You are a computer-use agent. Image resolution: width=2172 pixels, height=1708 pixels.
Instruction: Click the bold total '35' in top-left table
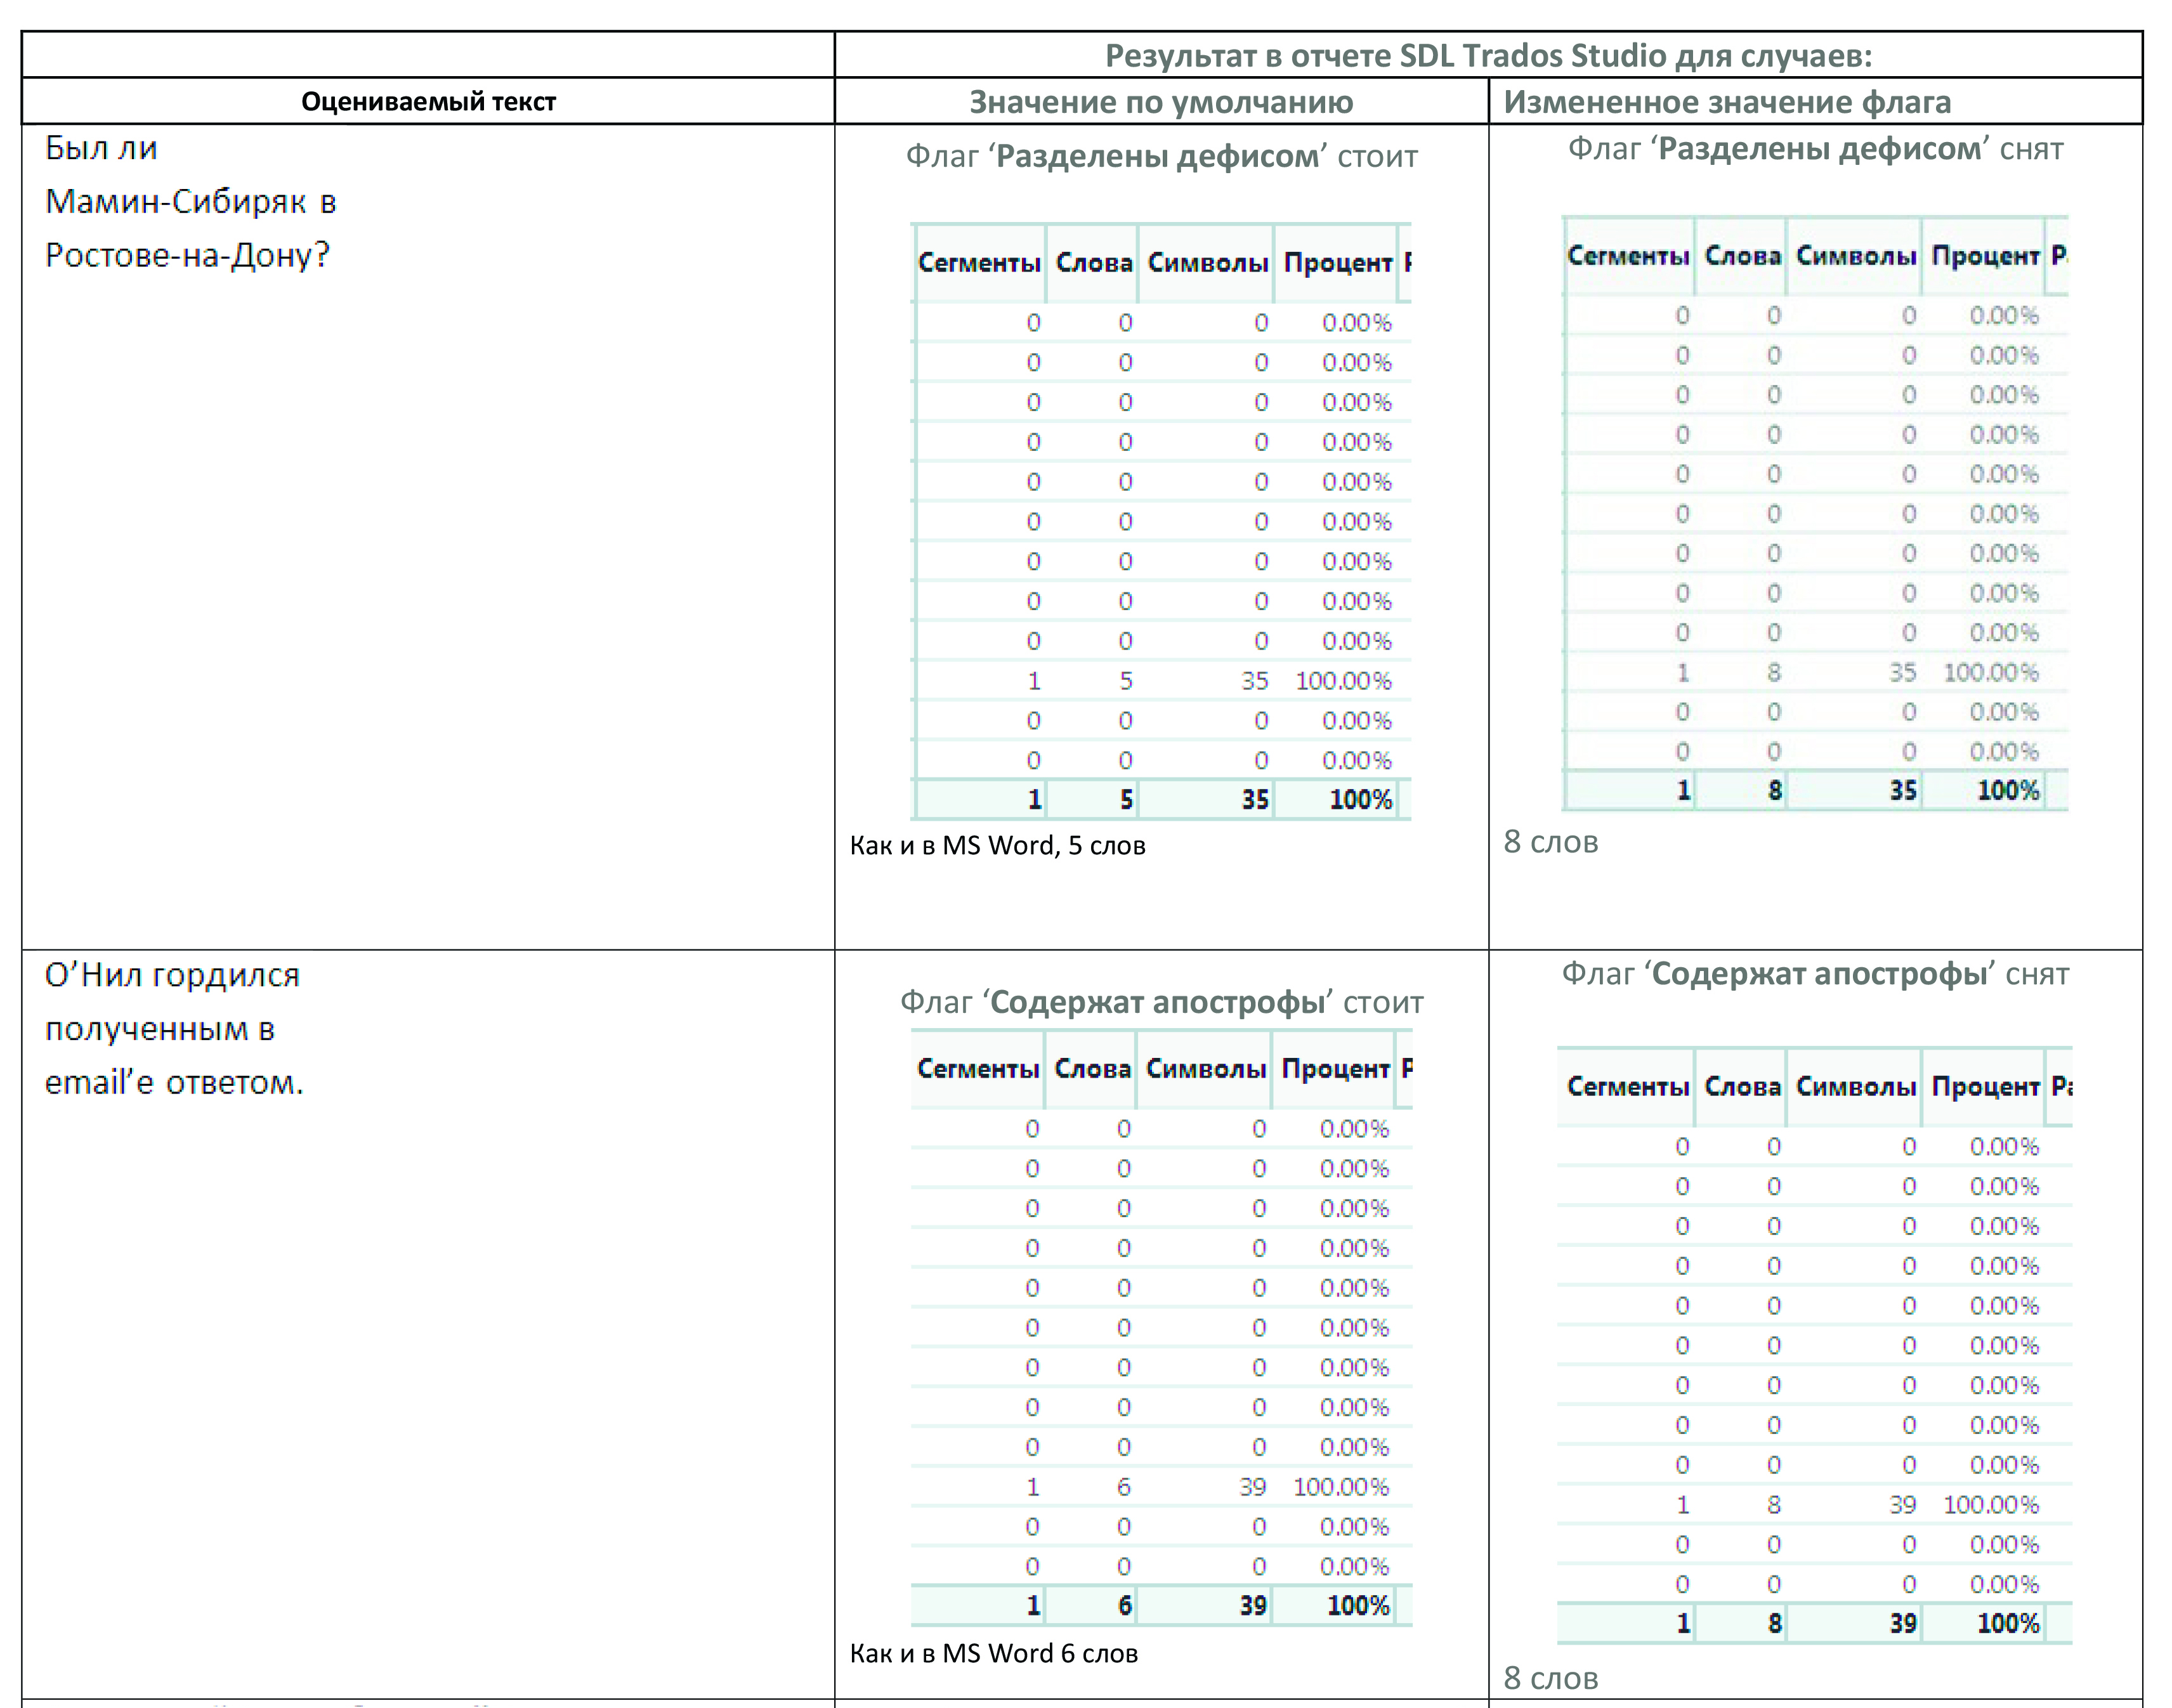(1254, 800)
